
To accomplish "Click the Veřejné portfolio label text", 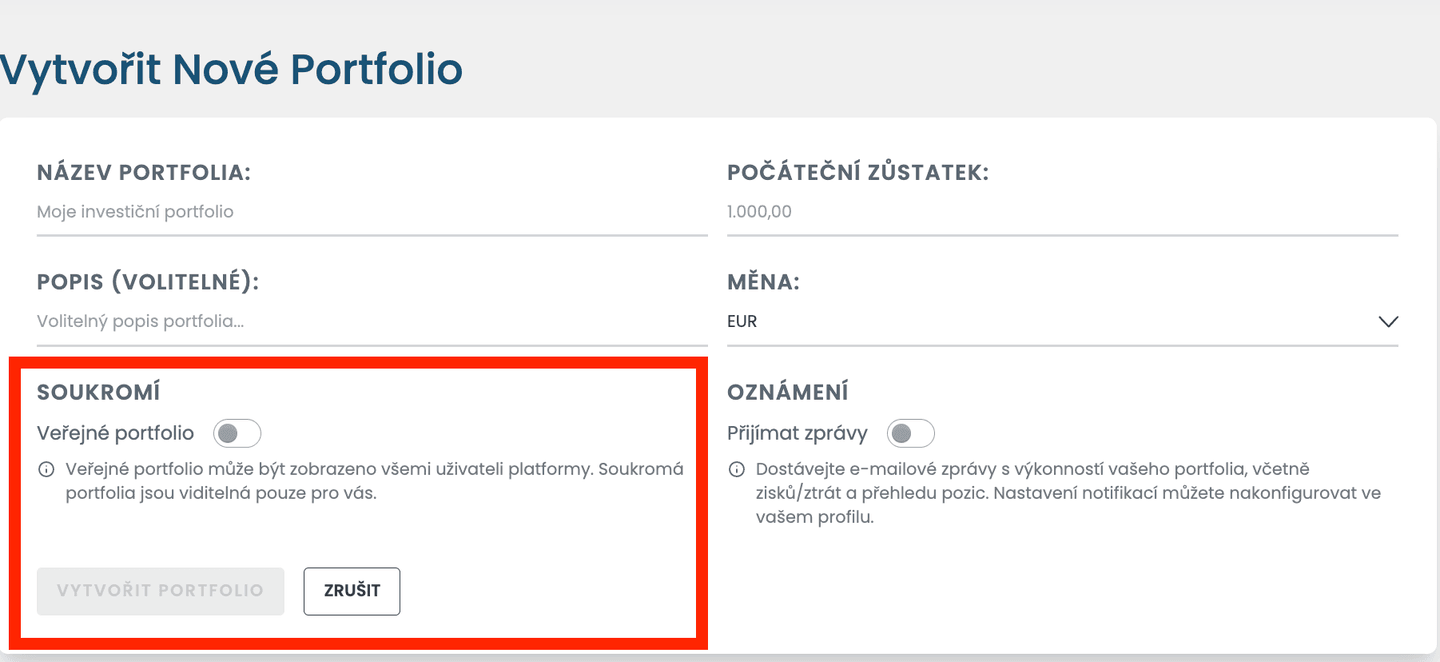I will [116, 433].
